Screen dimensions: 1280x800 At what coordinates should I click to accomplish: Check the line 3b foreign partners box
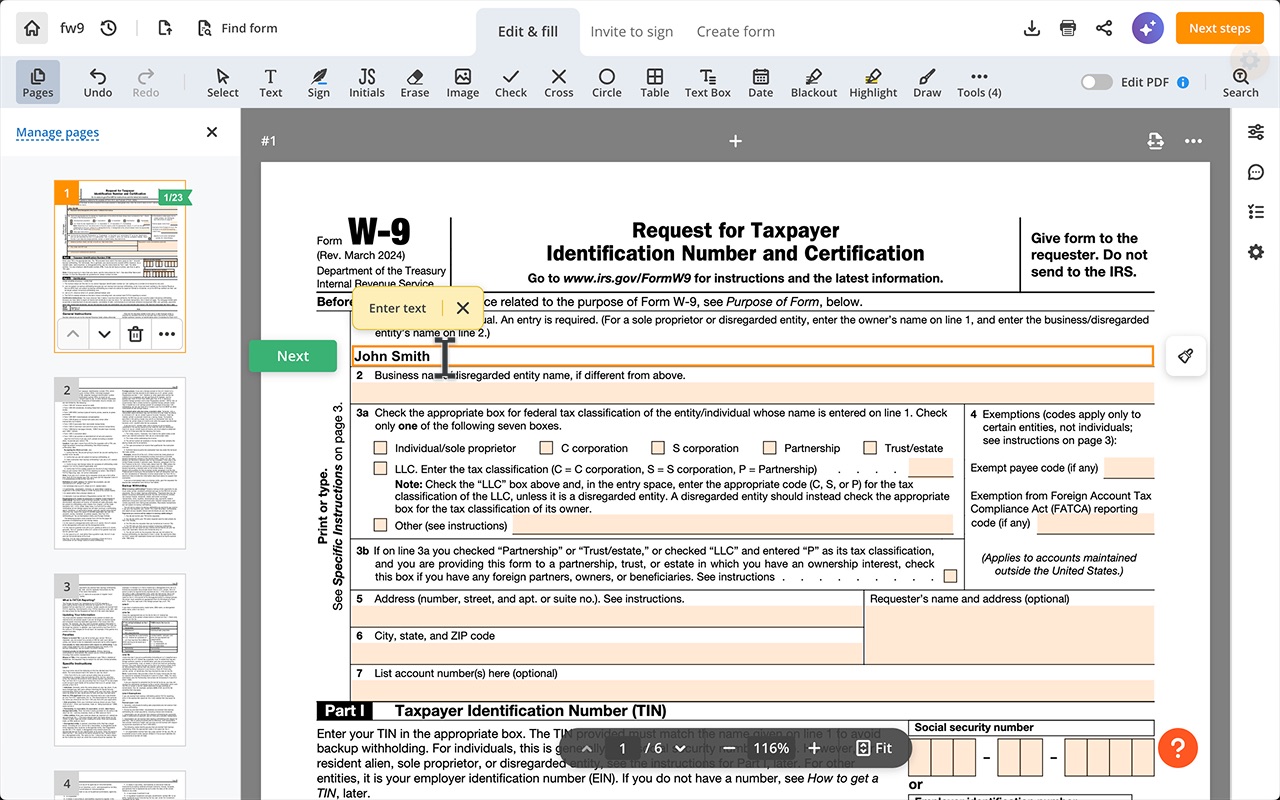click(950, 576)
